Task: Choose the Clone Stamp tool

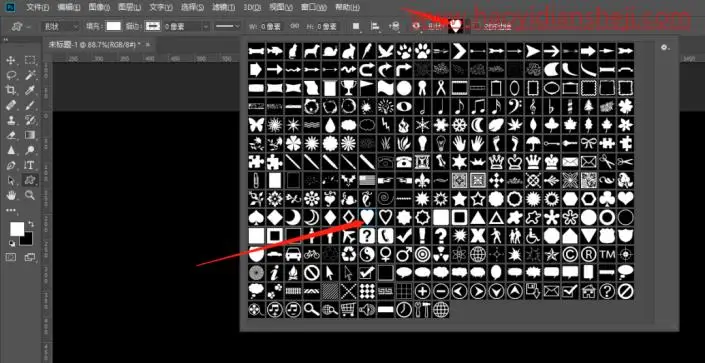Action: 12,120
